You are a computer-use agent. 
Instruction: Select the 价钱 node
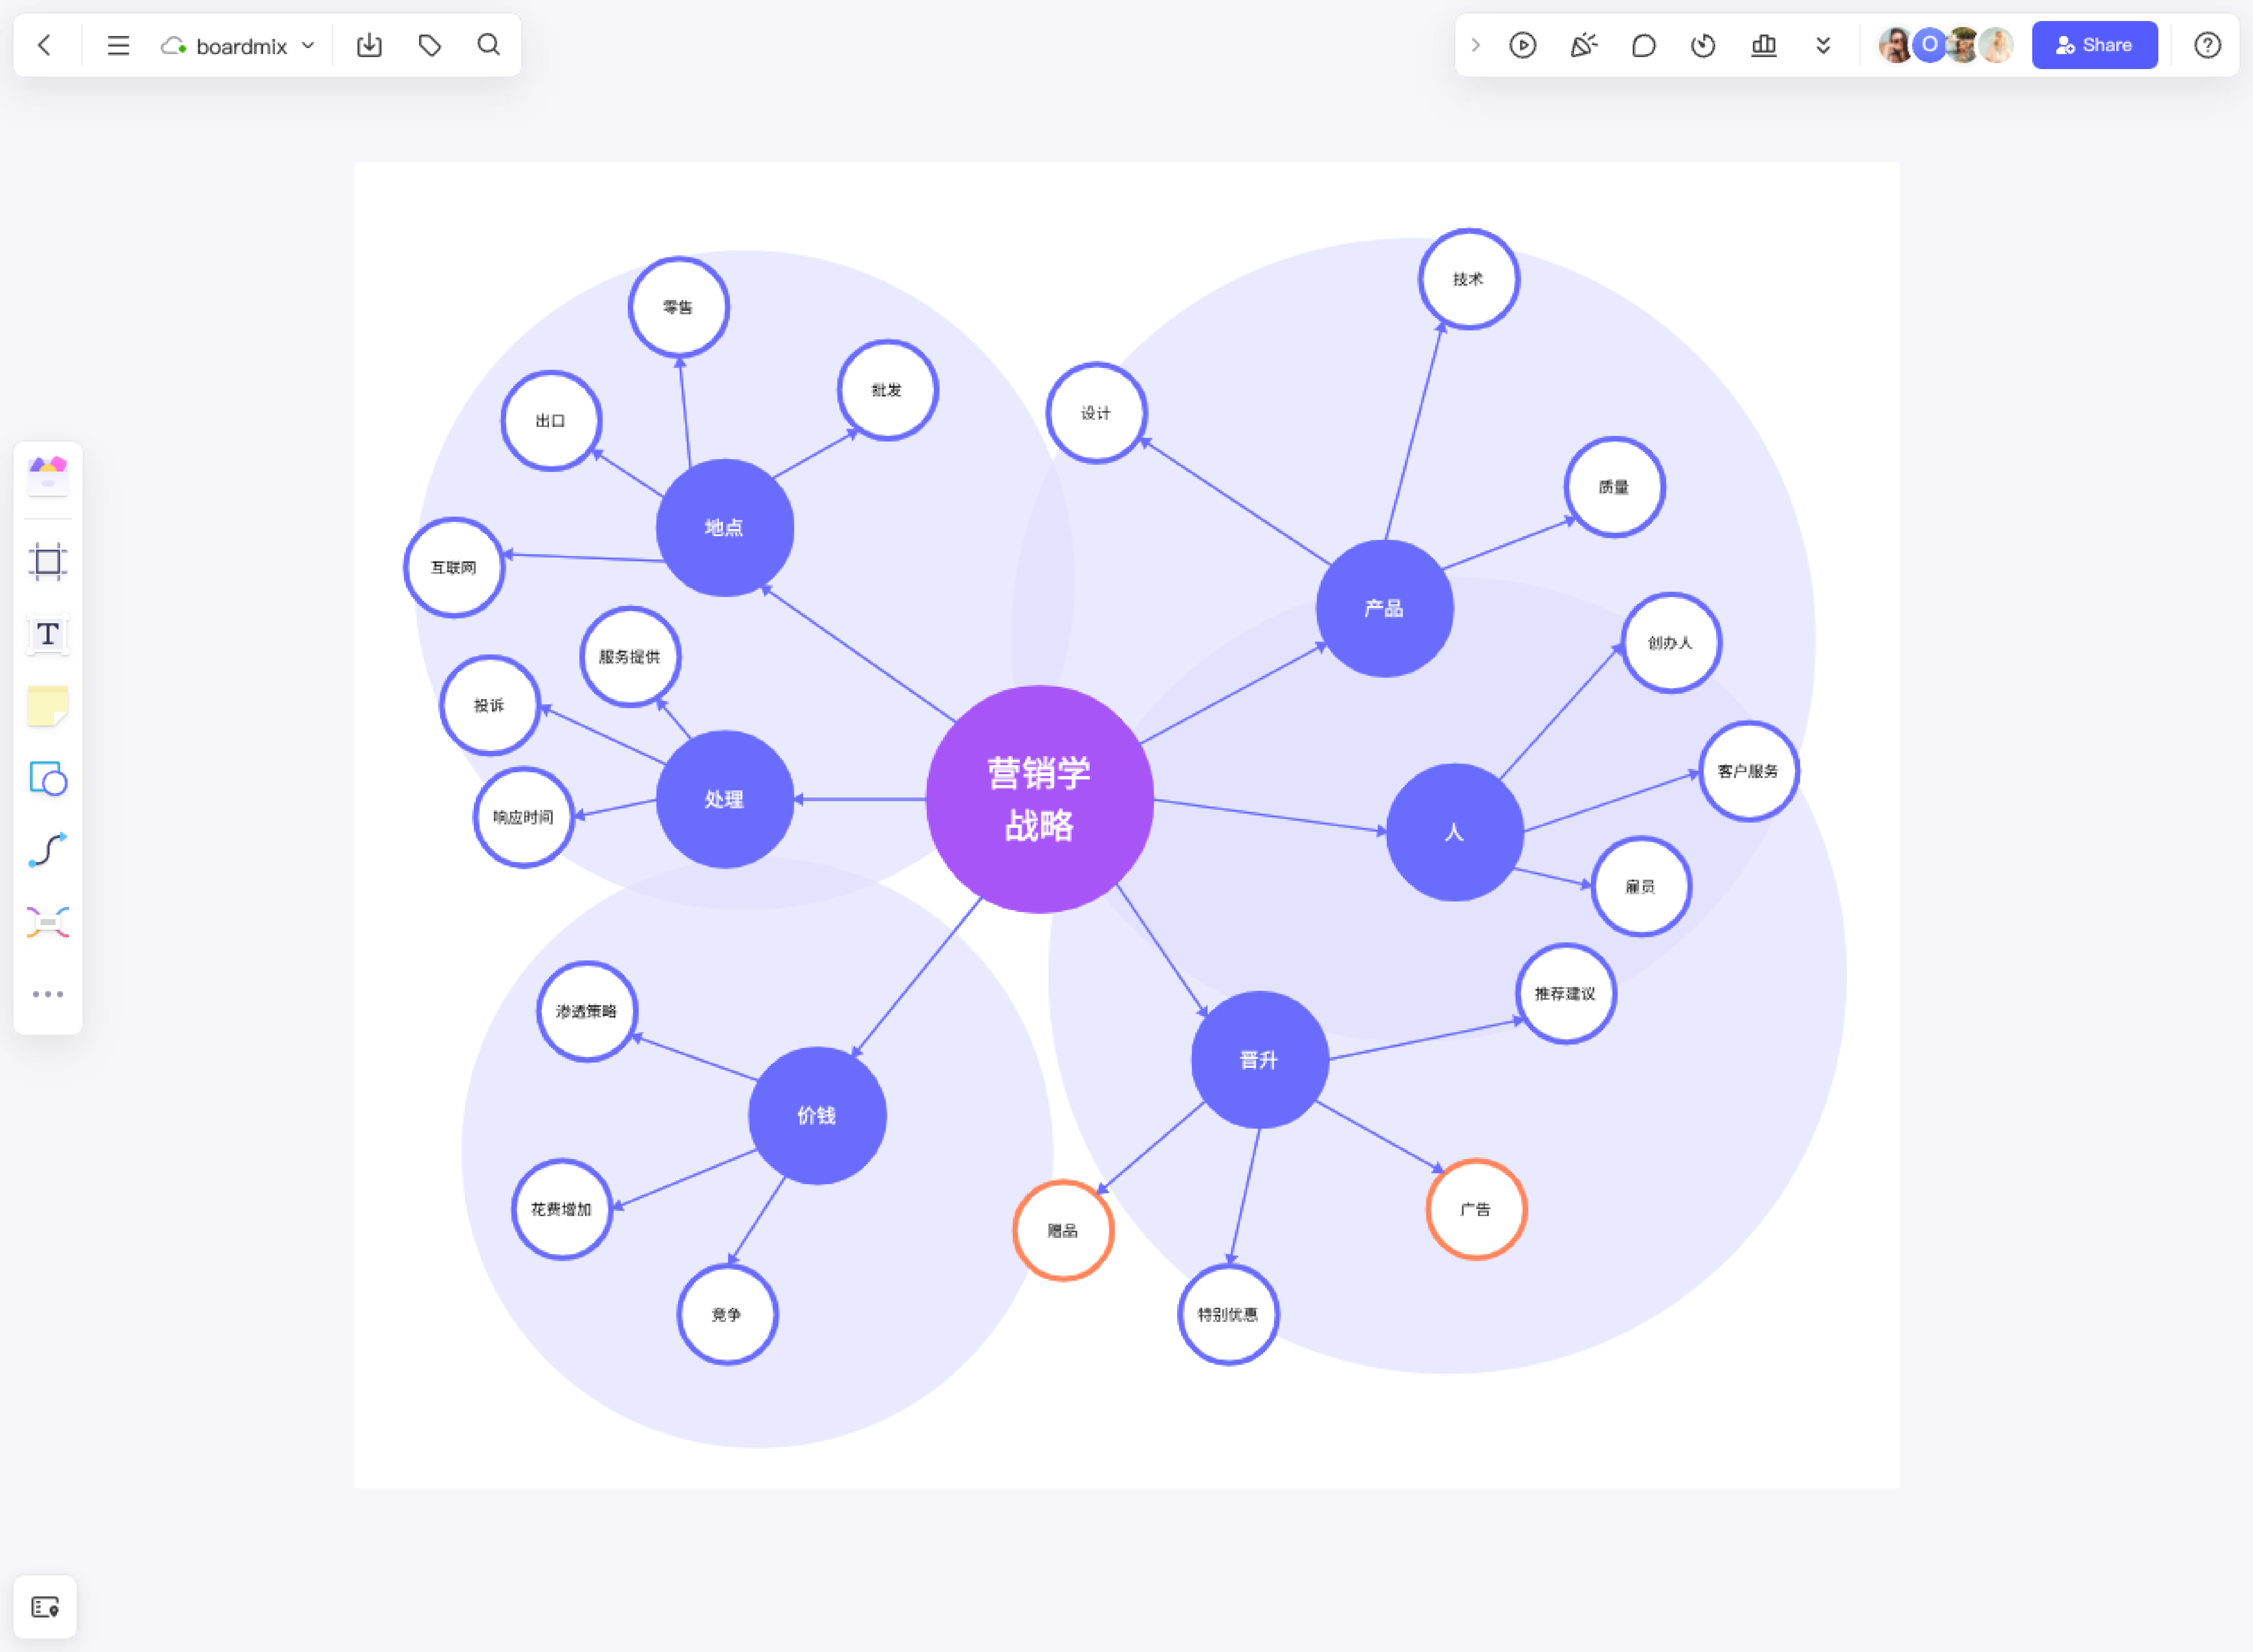817,1115
